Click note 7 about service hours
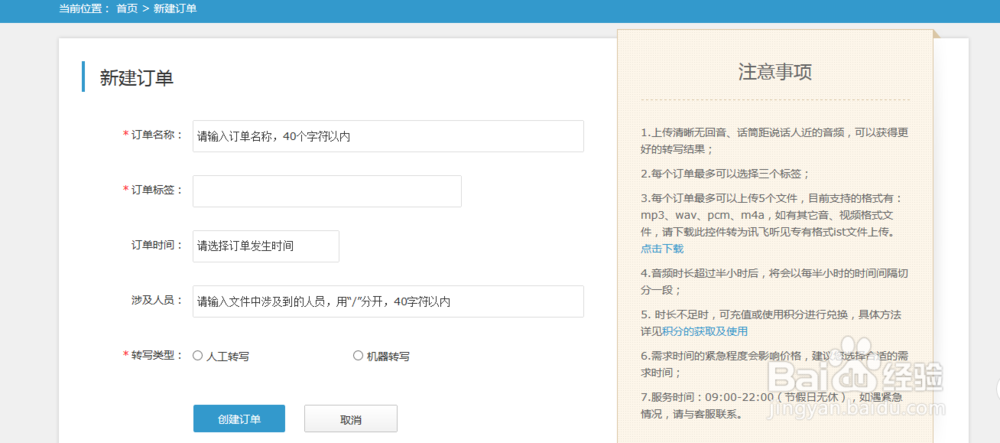The image size is (1000, 443). [774, 405]
